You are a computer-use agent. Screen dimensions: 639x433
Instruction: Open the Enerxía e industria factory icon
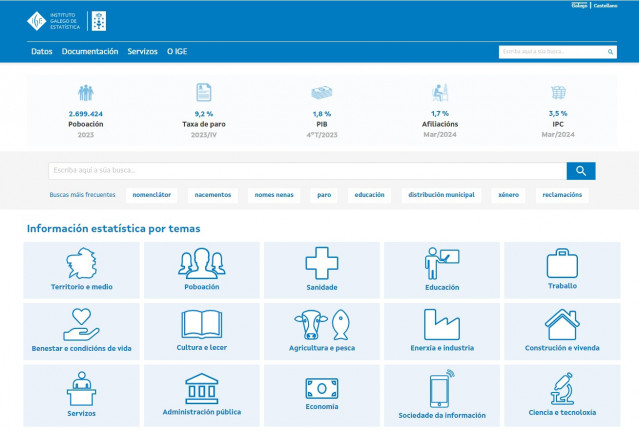pos(442,324)
